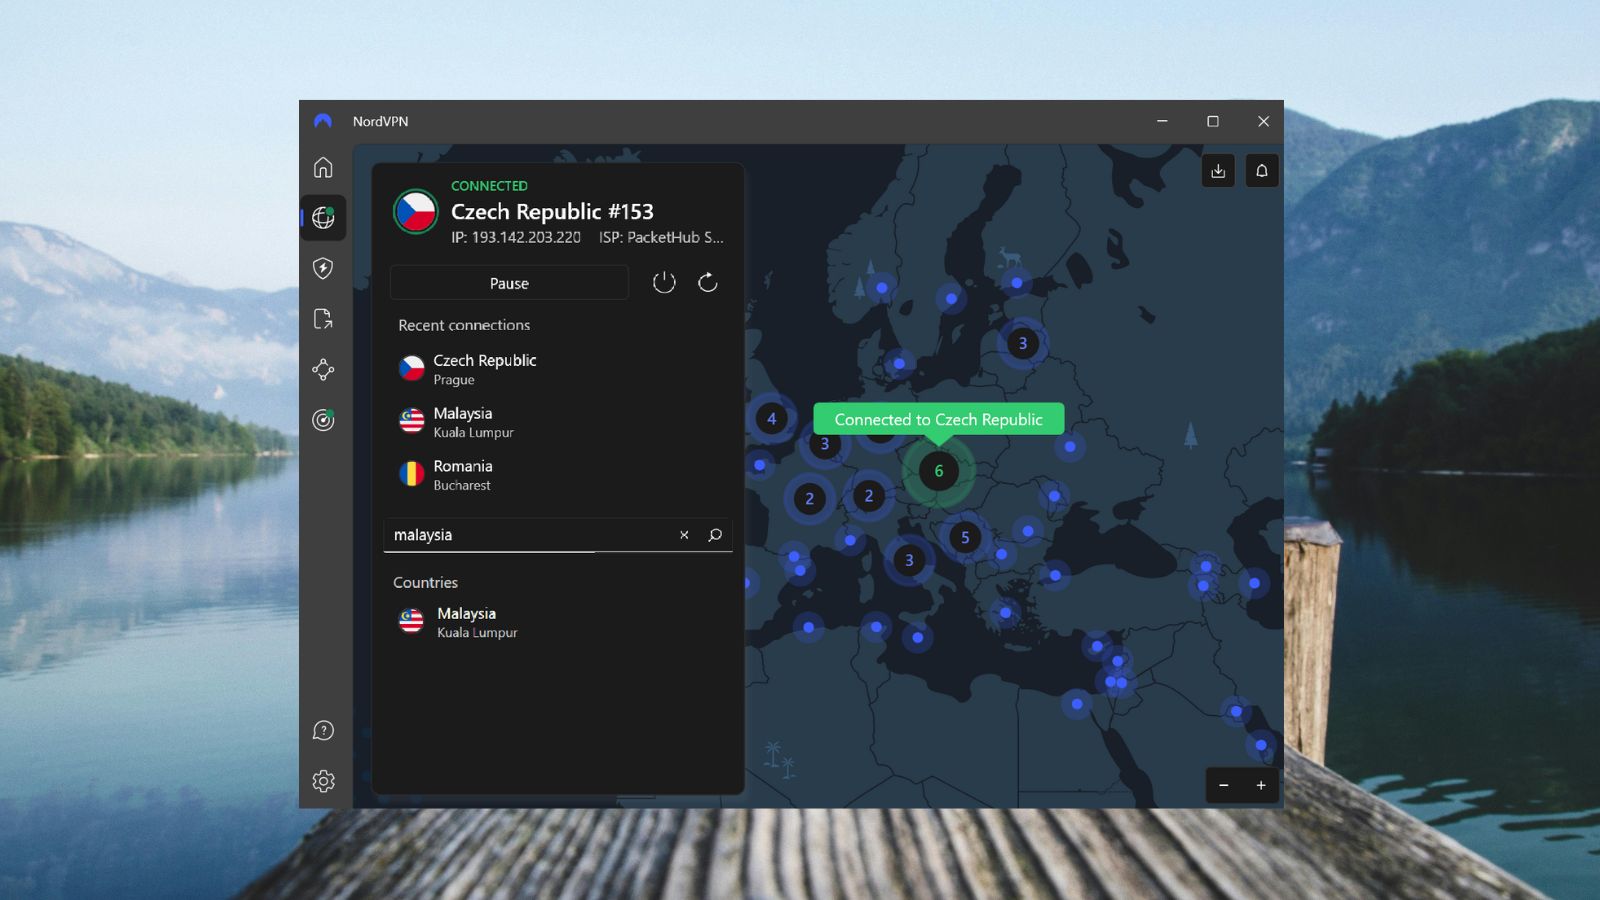Open the Home view in the sidebar
Viewport: 1600px width, 900px height.
point(323,168)
